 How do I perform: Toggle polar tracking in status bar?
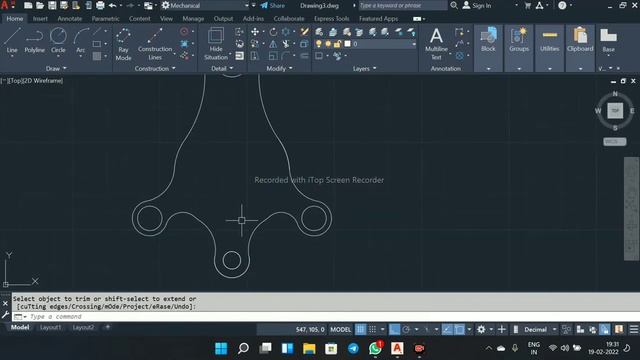click(x=406, y=329)
